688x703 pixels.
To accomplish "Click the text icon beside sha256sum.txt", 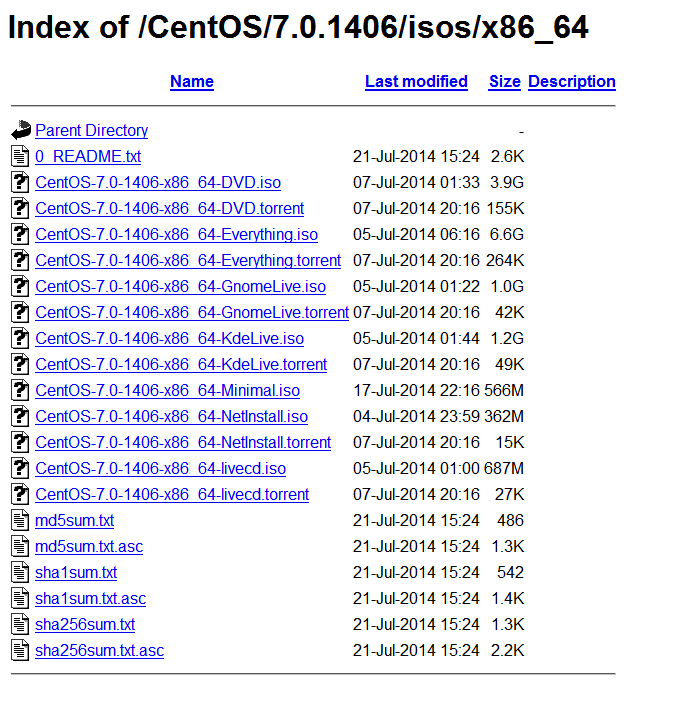I will point(20,624).
